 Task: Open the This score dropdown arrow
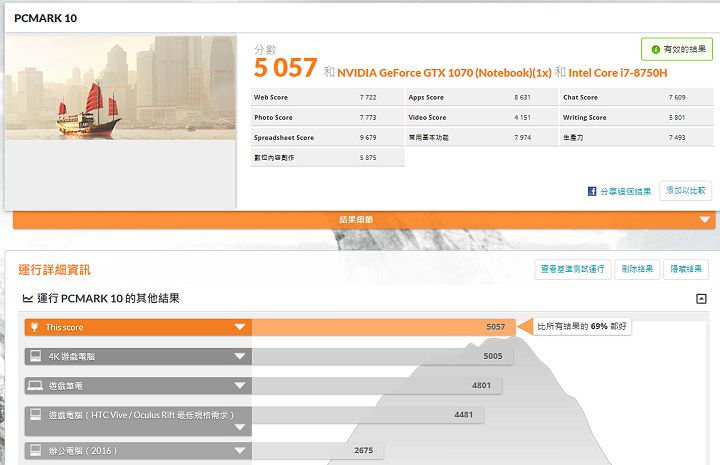[x=239, y=327]
